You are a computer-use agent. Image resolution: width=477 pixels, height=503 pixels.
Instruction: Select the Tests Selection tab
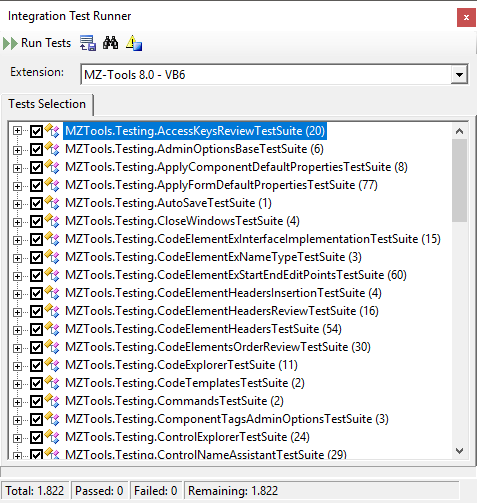[47, 104]
